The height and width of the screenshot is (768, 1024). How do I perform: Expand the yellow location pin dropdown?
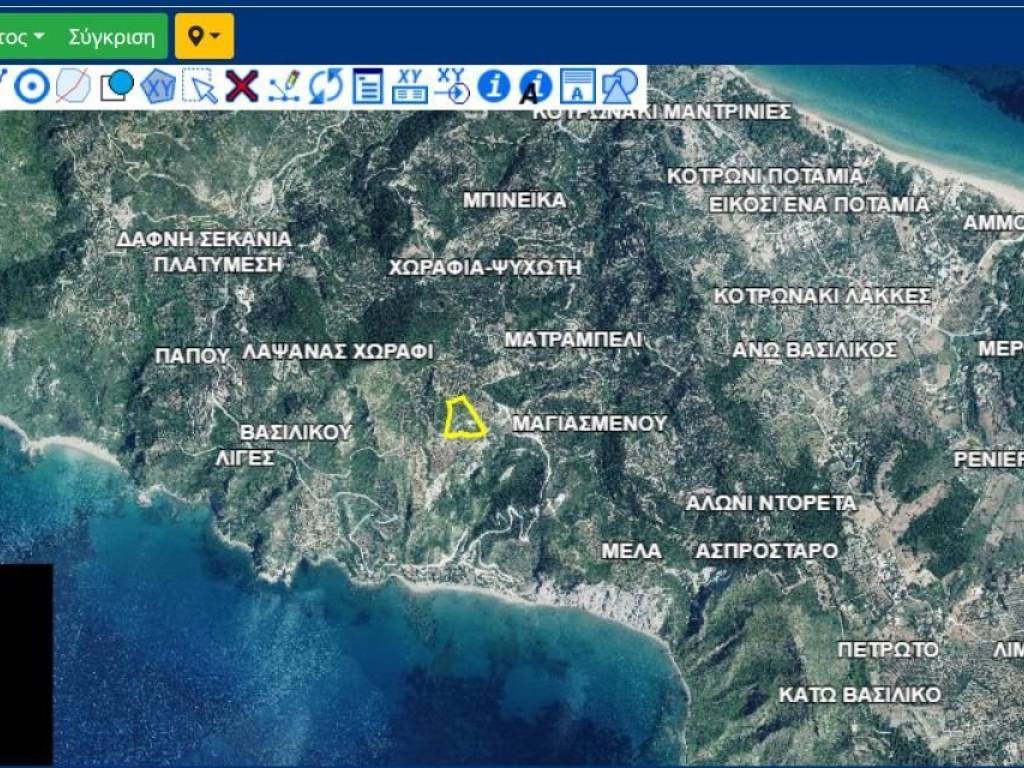[x=204, y=37]
